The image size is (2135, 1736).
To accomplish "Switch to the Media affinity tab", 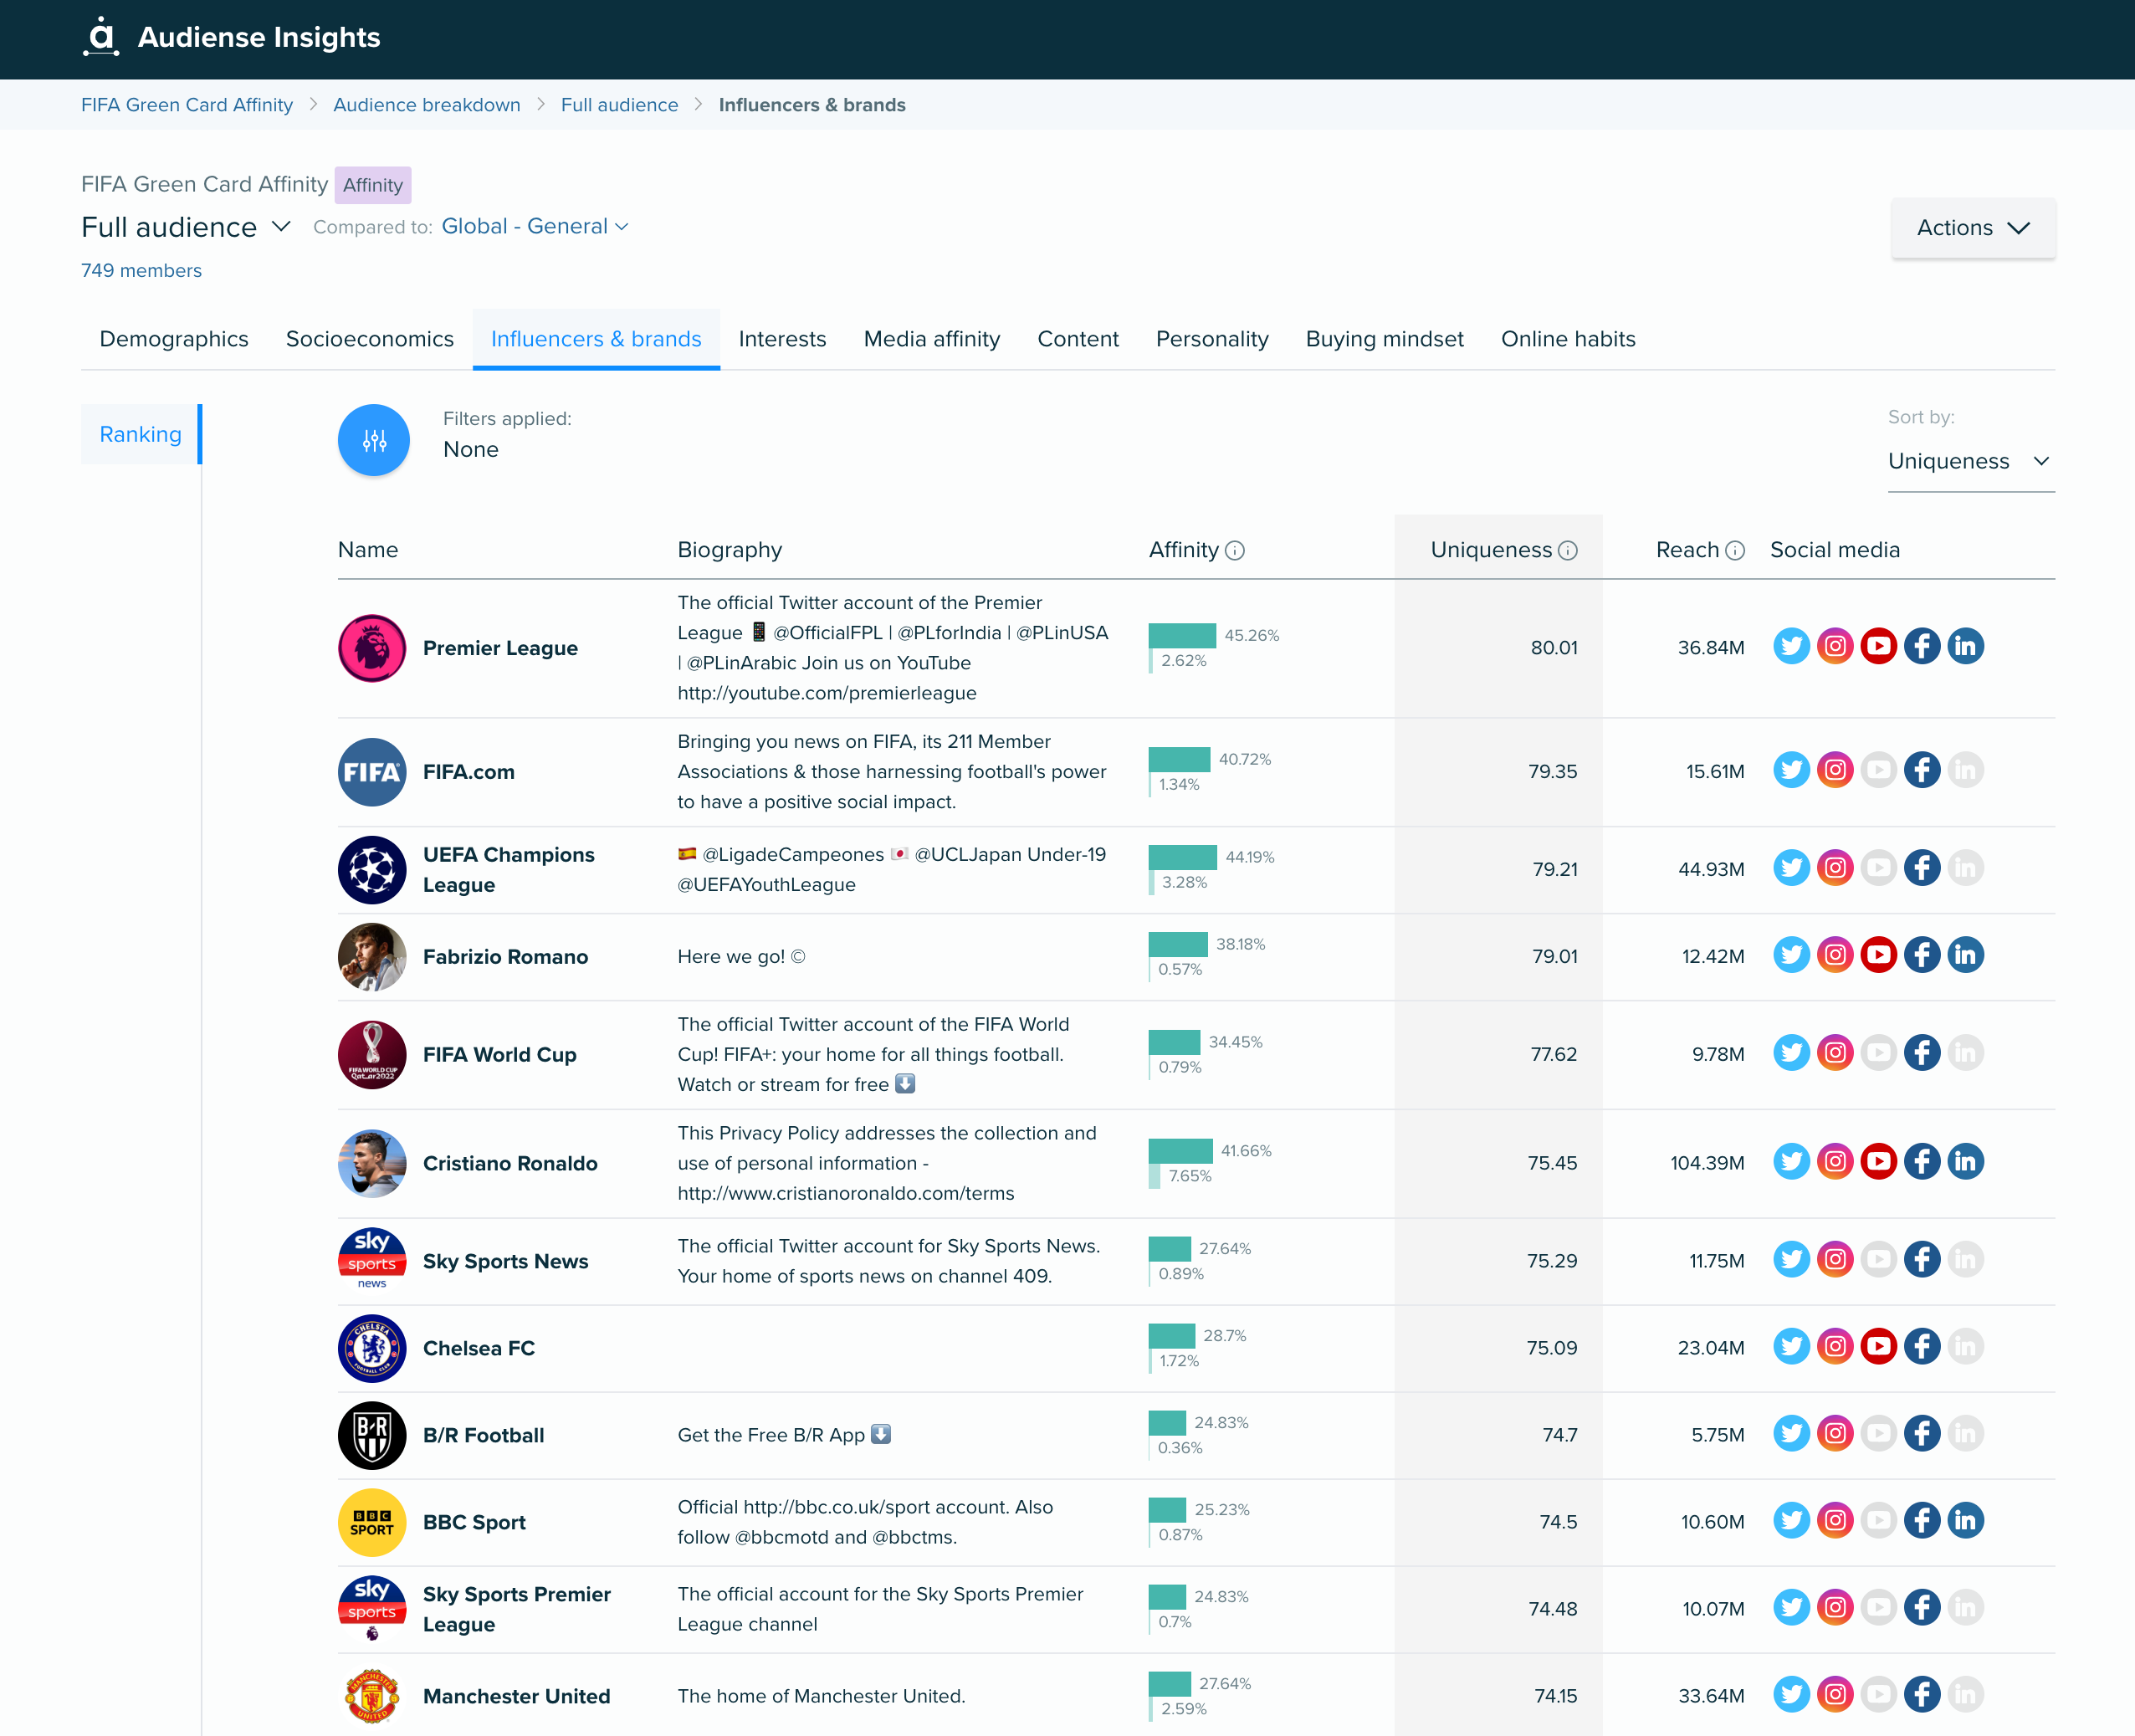I will [931, 339].
